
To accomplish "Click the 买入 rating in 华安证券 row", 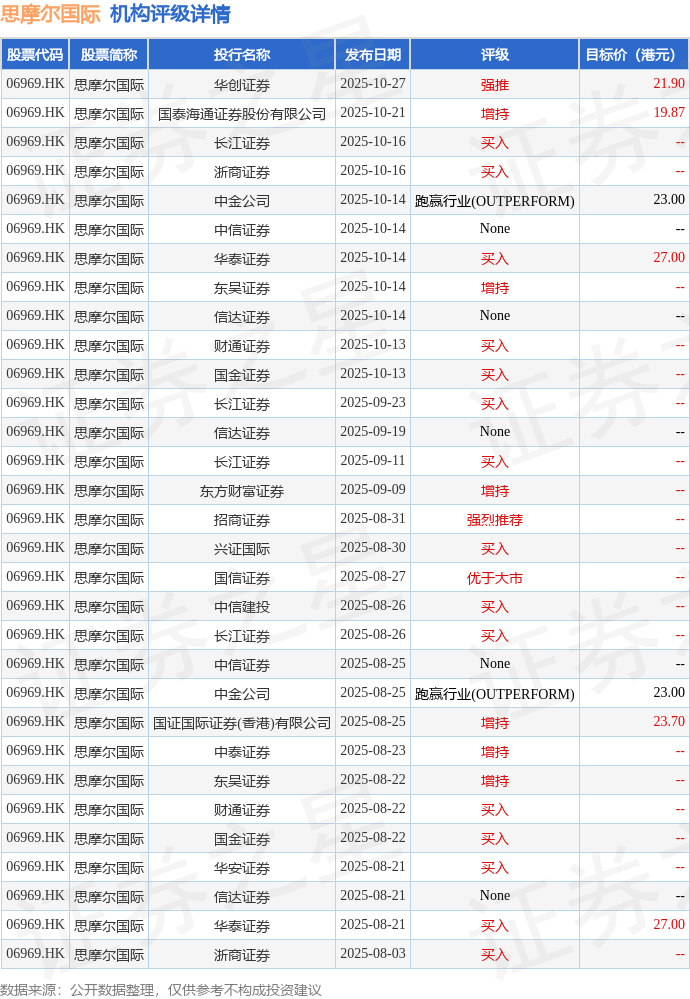I will pyautogui.click(x=495, y=868).
